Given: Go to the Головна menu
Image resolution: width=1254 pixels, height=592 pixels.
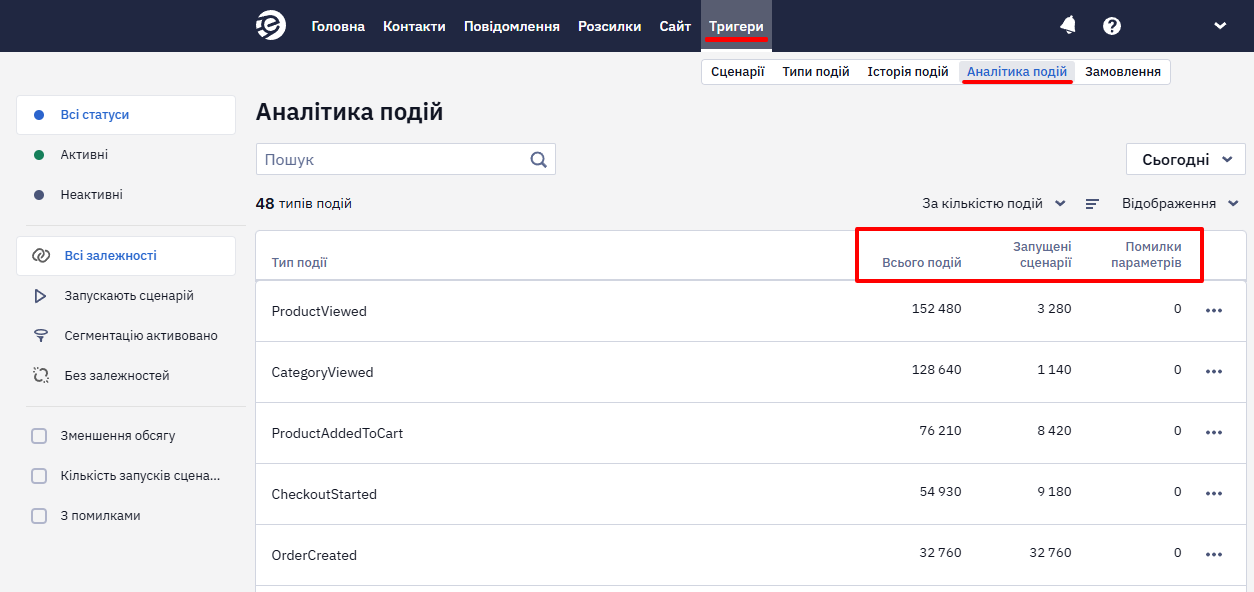Looking at the screenshot, I should point(338,26).
